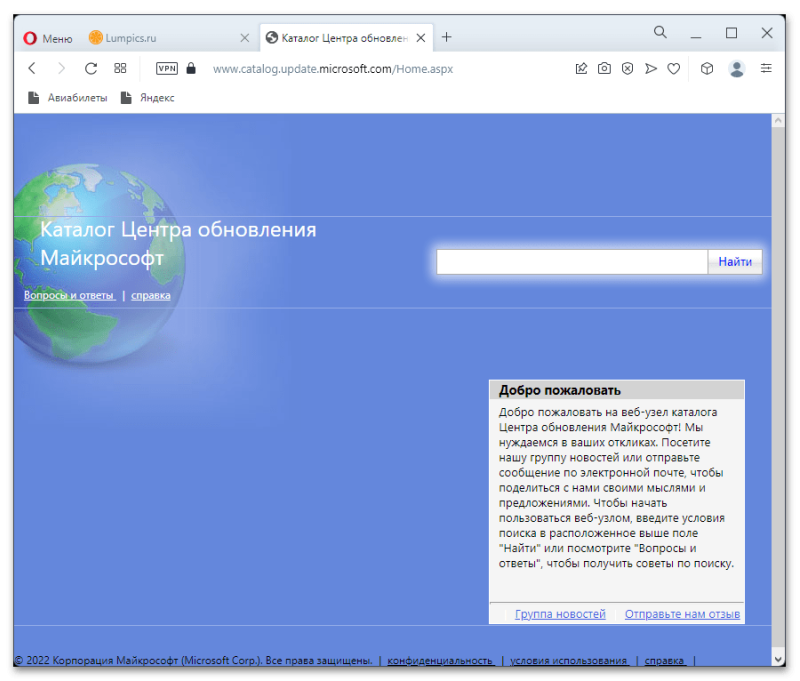Image resolution: width=800 pixels, height=681 pixels.
Task: Open the Вопросы и ответы link
Action: pyautogui.click(x=69, y=295)
